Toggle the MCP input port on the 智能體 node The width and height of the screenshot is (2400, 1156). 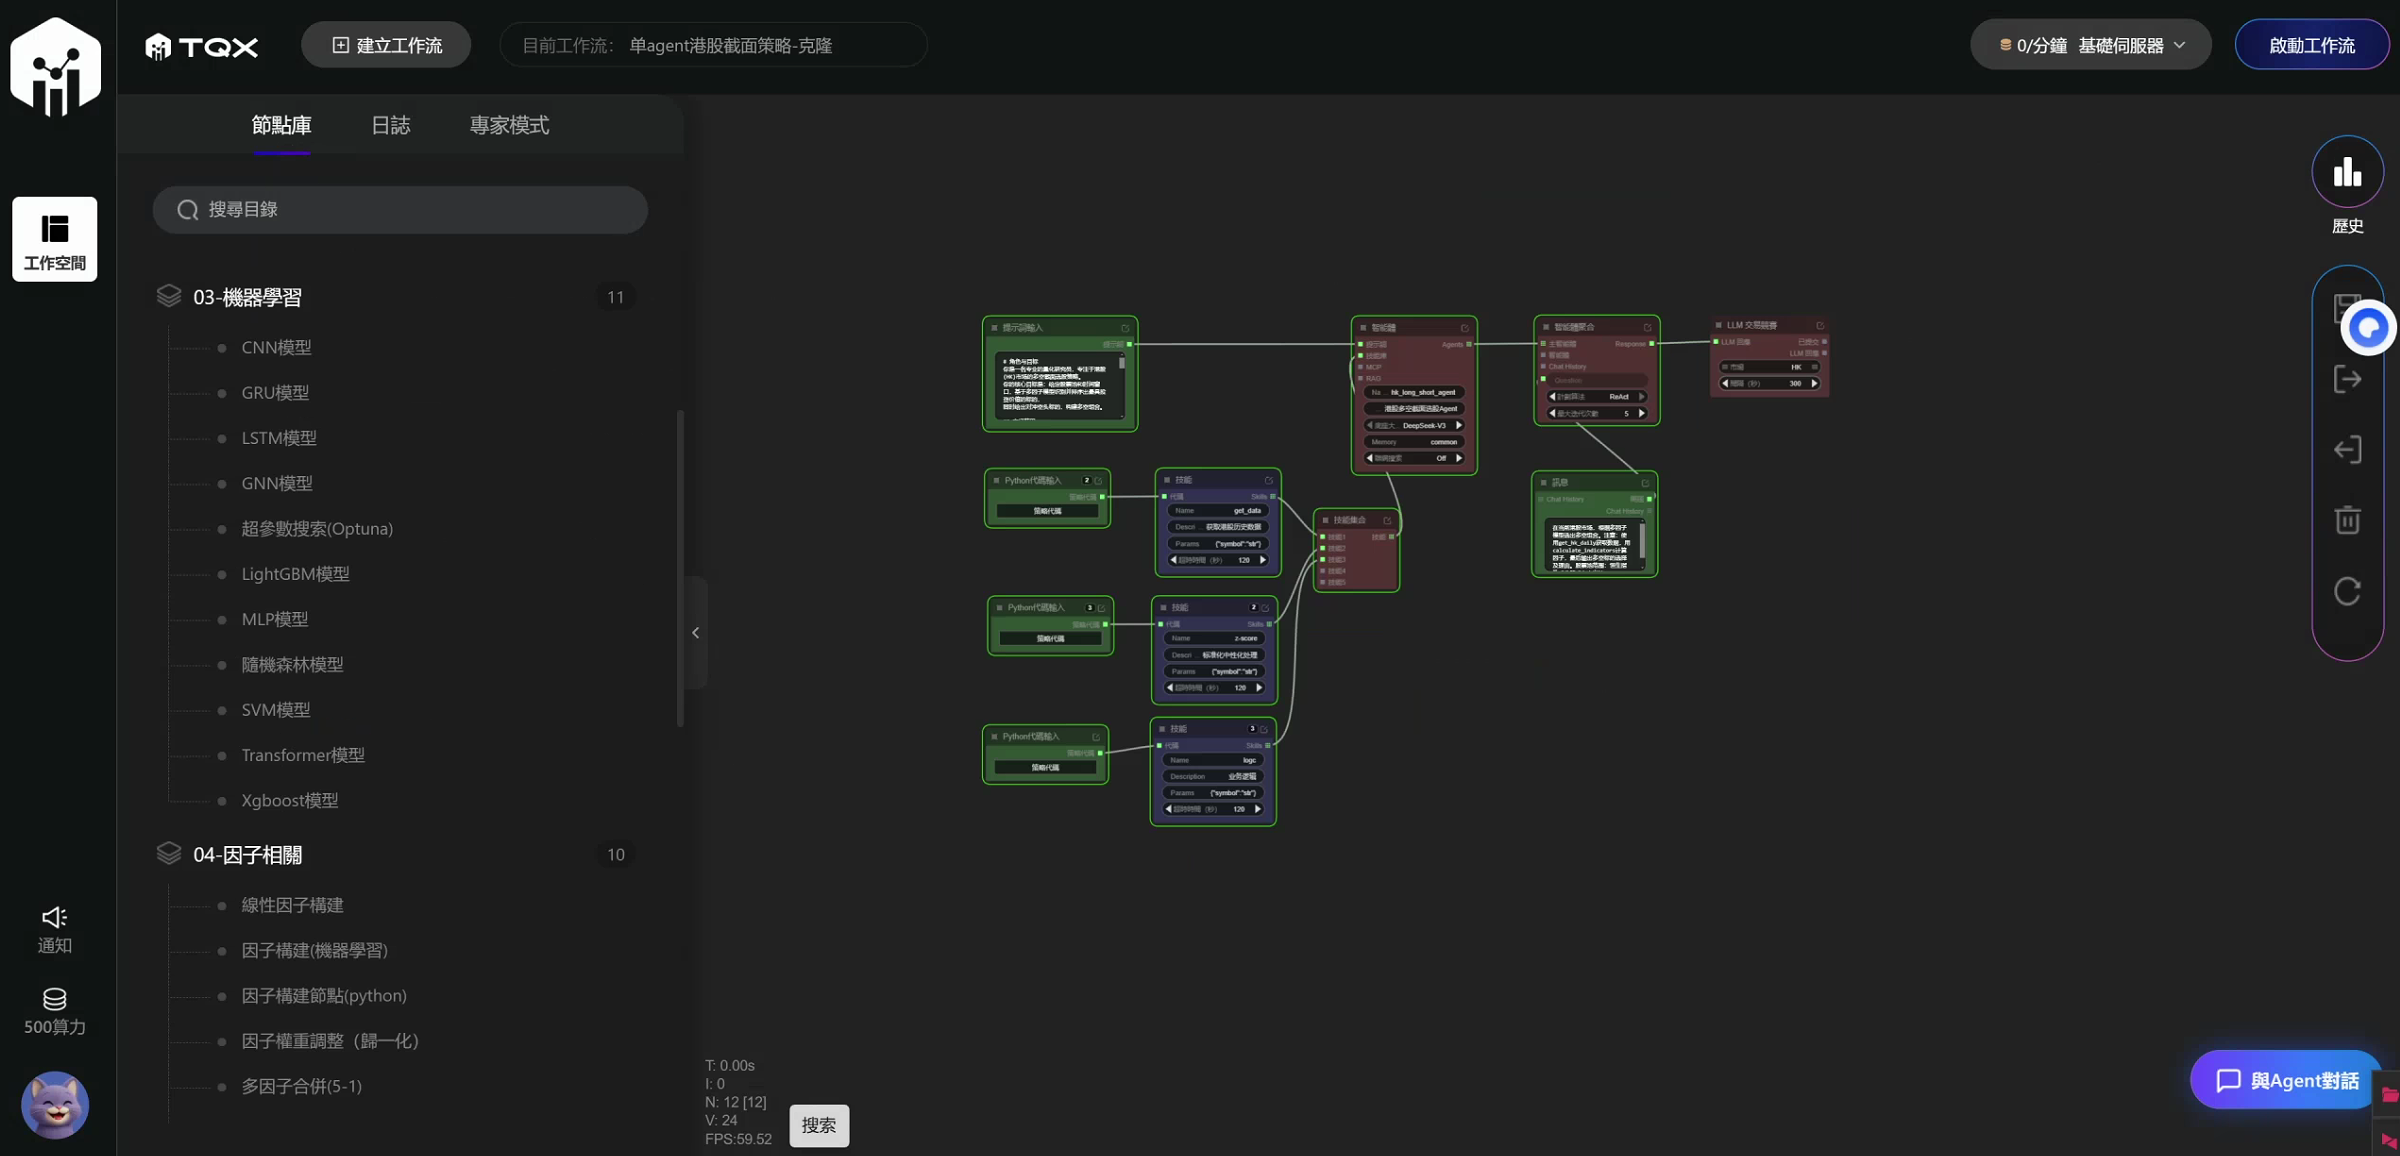1360,367
